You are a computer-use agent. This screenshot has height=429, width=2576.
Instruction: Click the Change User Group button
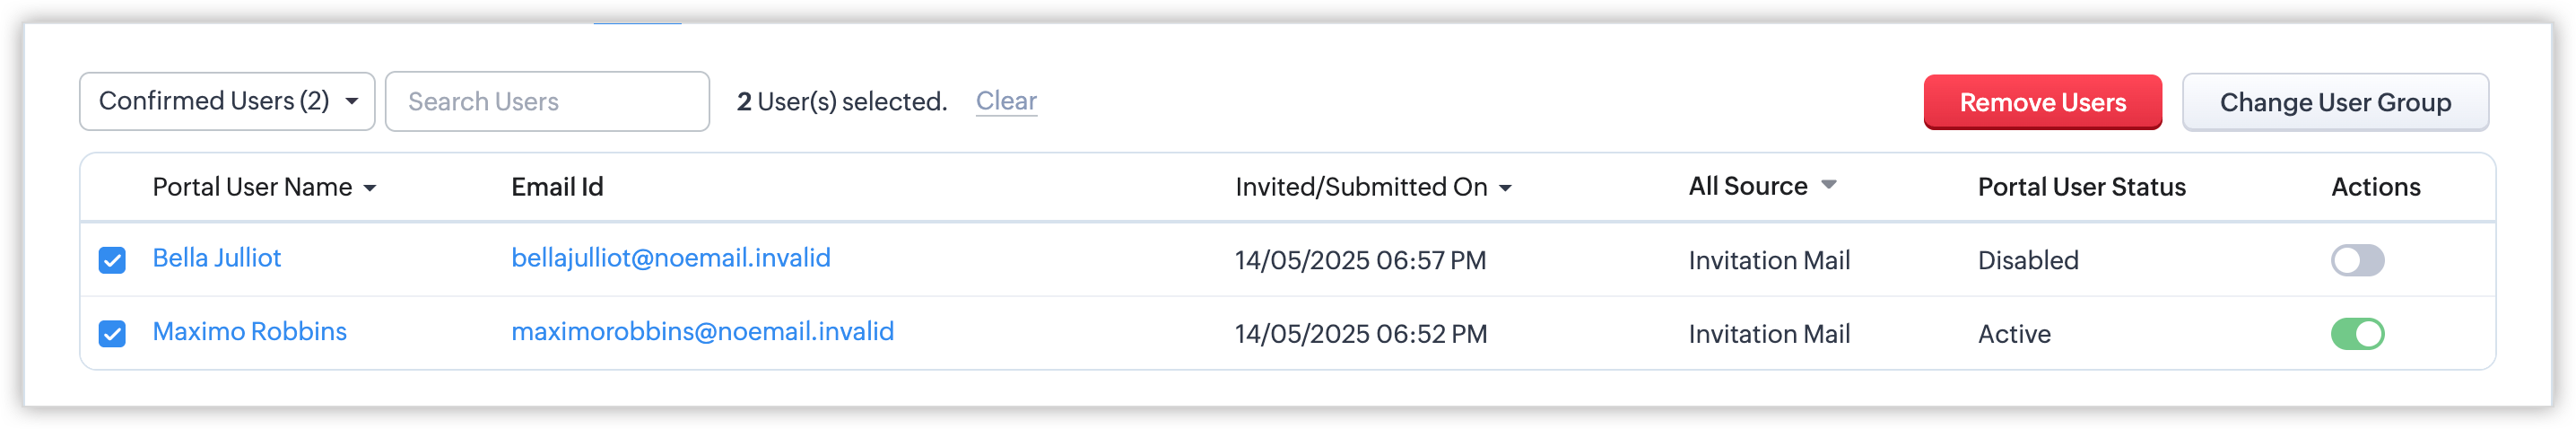(x=2334, y=102)
